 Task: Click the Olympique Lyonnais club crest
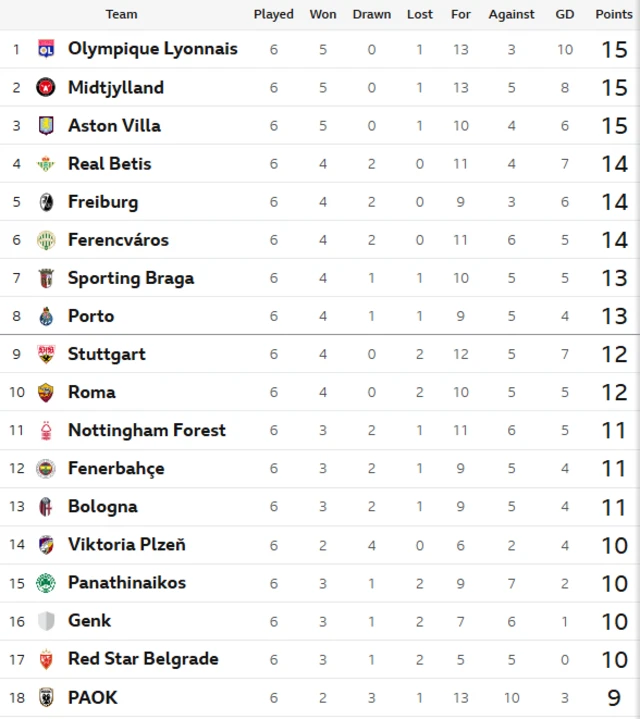click(46, 49)
